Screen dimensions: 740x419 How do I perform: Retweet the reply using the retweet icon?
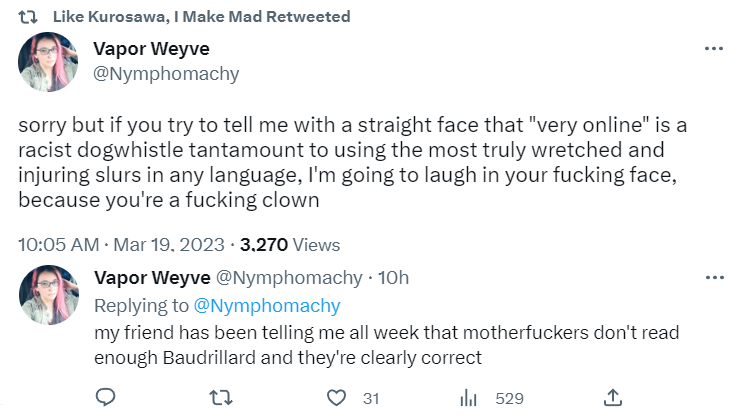coord(224,398)
